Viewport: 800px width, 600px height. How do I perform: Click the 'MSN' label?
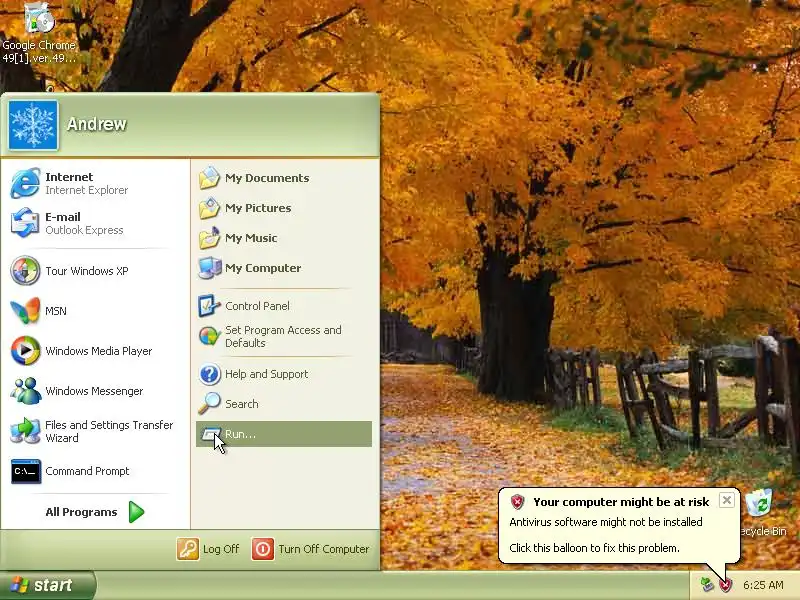click(56, 311)
